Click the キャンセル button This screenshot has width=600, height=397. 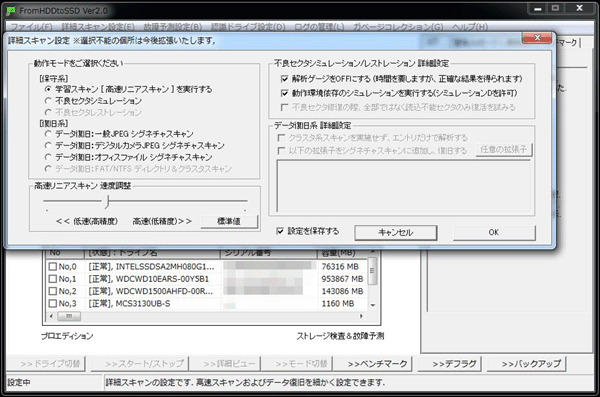(396, 232)
